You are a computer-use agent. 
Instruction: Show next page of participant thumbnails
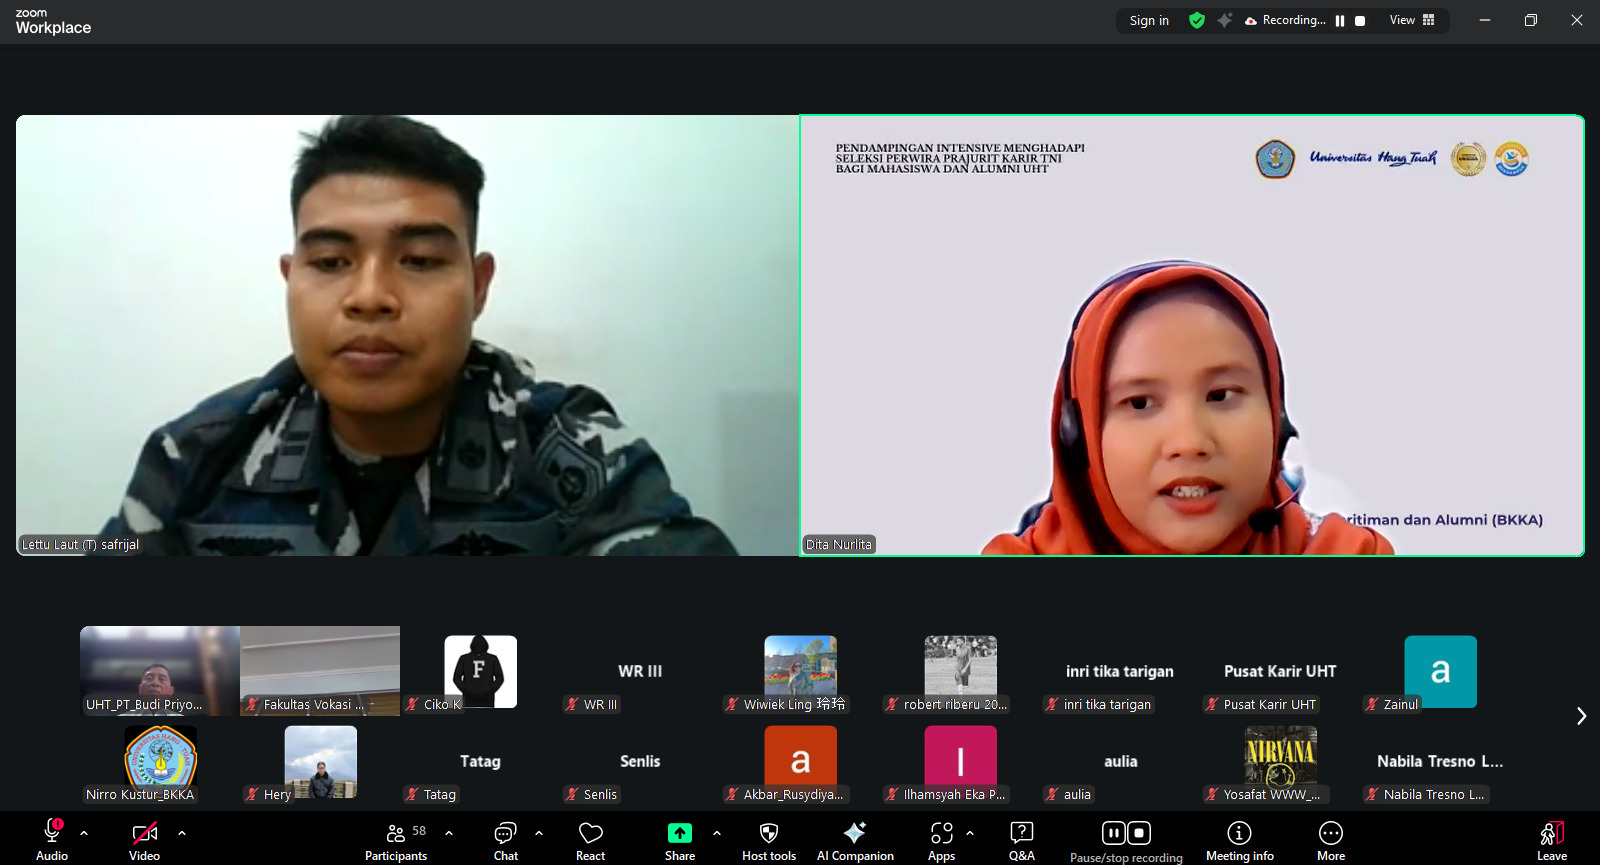coord(1581,716)
